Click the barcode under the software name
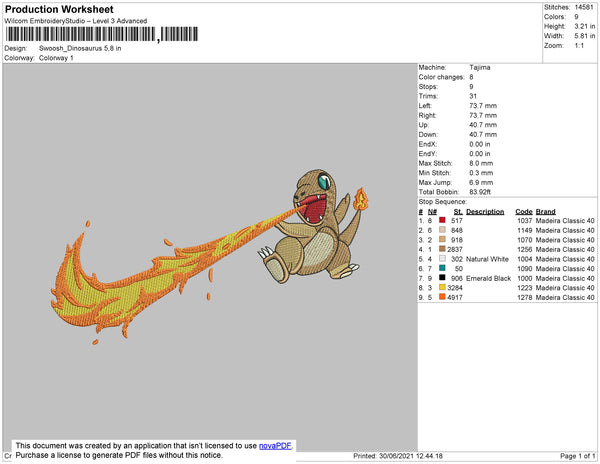This screenshot has height=464, width=600. click(x=102, y=34)
